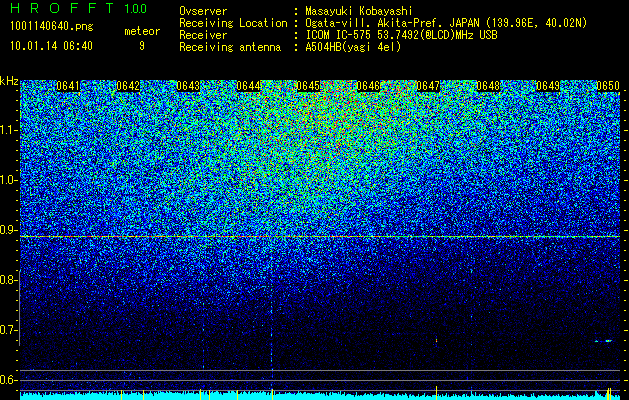The height and width of the screenshot is (400, 629).
Task: Click the 0.6 kHz axis label
Action: pyautogui.click(x=8, y=380)
